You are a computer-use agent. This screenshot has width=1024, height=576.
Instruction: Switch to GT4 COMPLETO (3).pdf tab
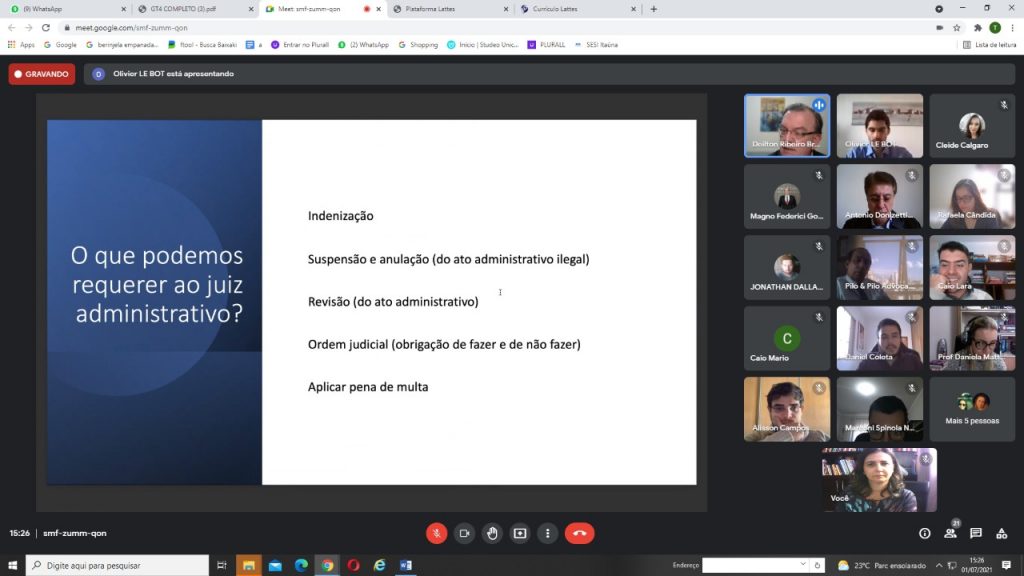click(x=190, y=9)
